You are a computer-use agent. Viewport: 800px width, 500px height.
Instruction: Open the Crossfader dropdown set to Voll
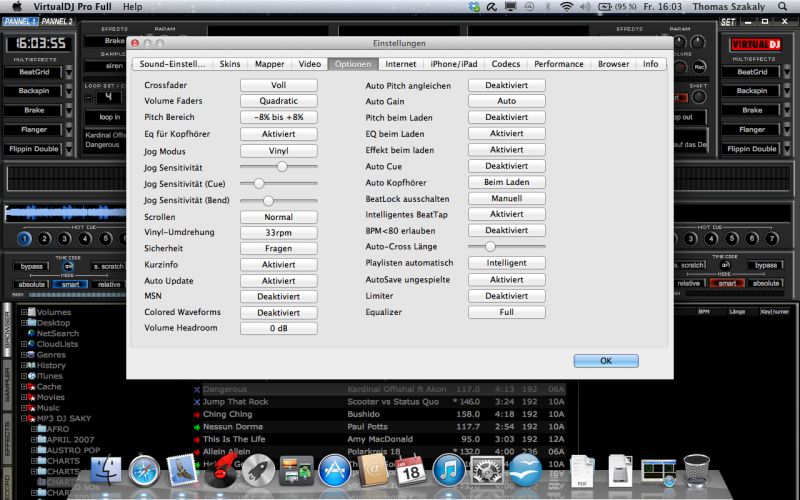tap(279, 85)
